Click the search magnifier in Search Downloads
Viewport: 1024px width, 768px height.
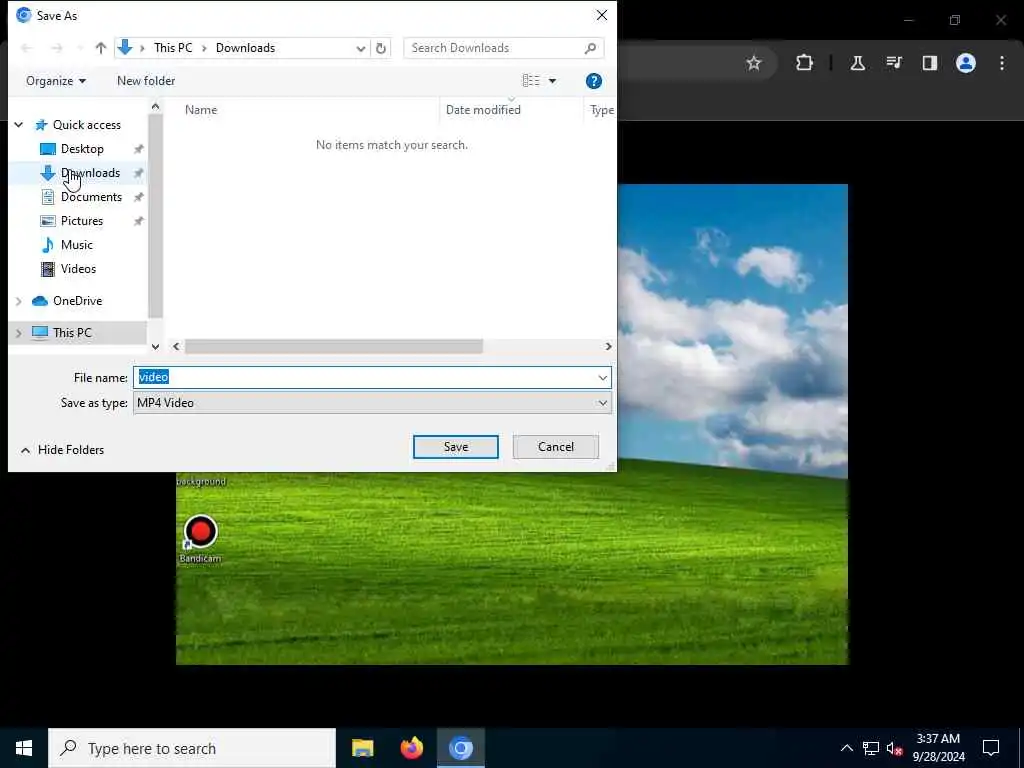590,48
